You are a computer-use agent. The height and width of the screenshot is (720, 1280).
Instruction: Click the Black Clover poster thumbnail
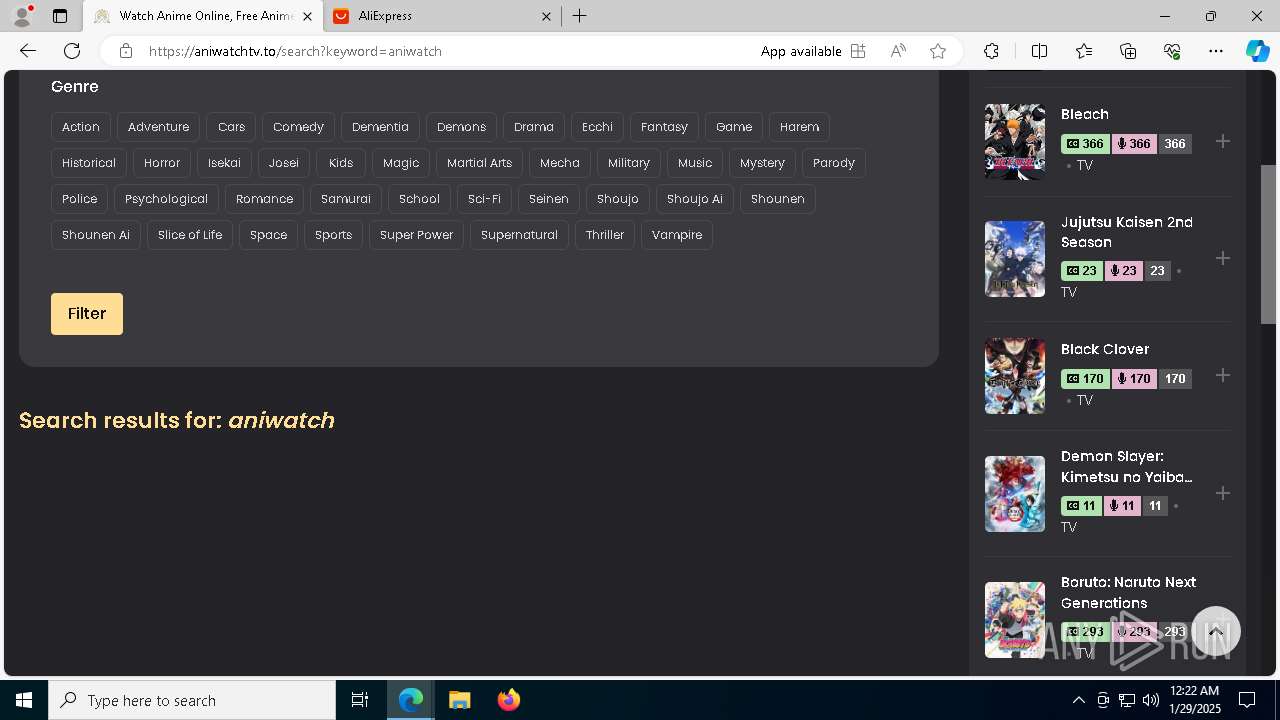click(x=1015, y=376)
